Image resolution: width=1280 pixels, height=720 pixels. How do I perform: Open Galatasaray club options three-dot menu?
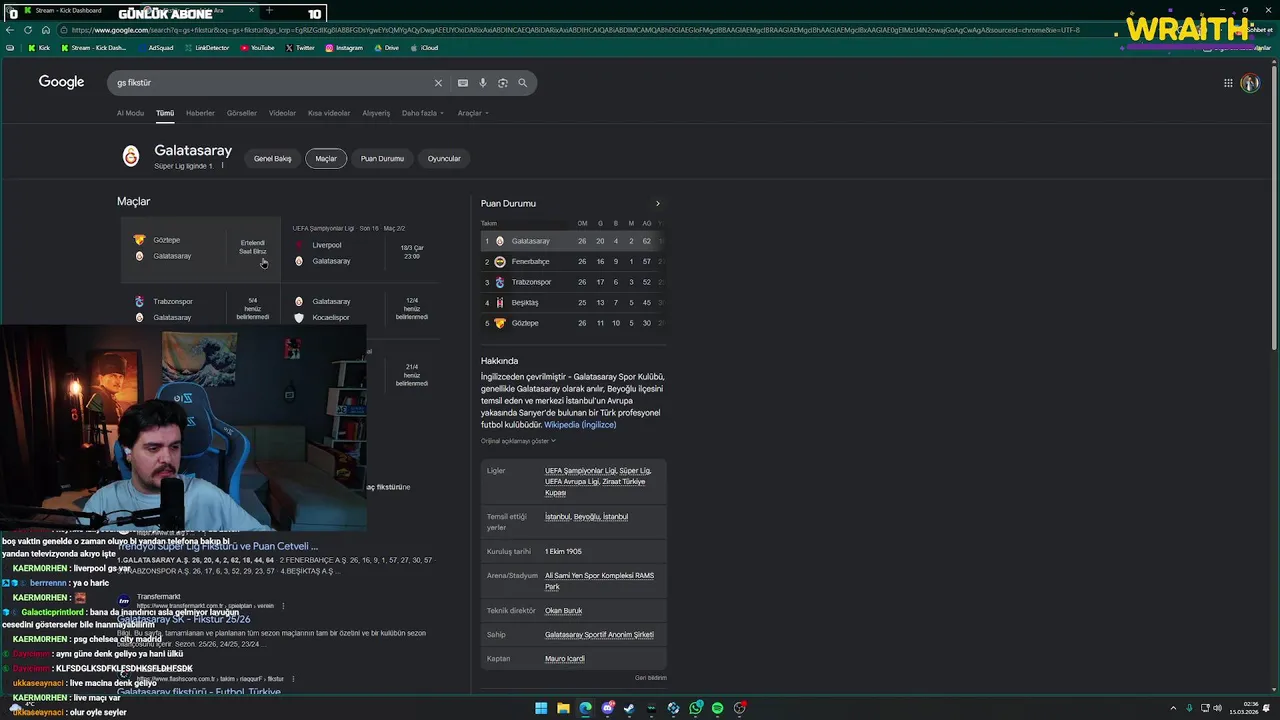(223, 165)
